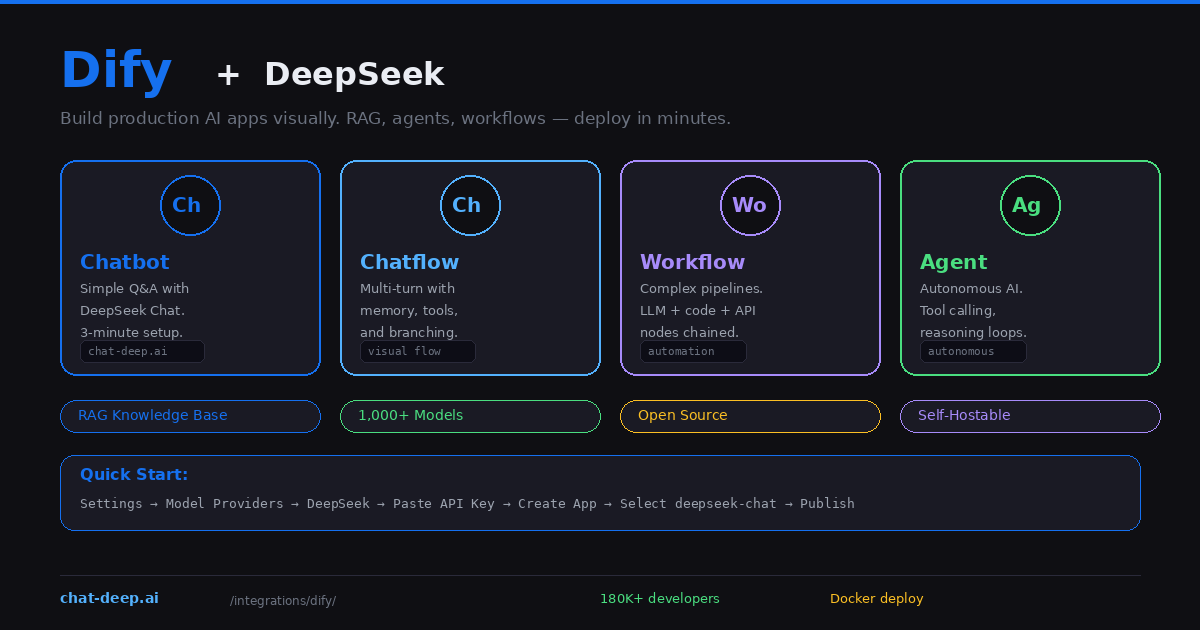This screenshot has width=1200, height=630.
Task: Select the "1,000+ Models" pill
Action: (x=470, y=416)
